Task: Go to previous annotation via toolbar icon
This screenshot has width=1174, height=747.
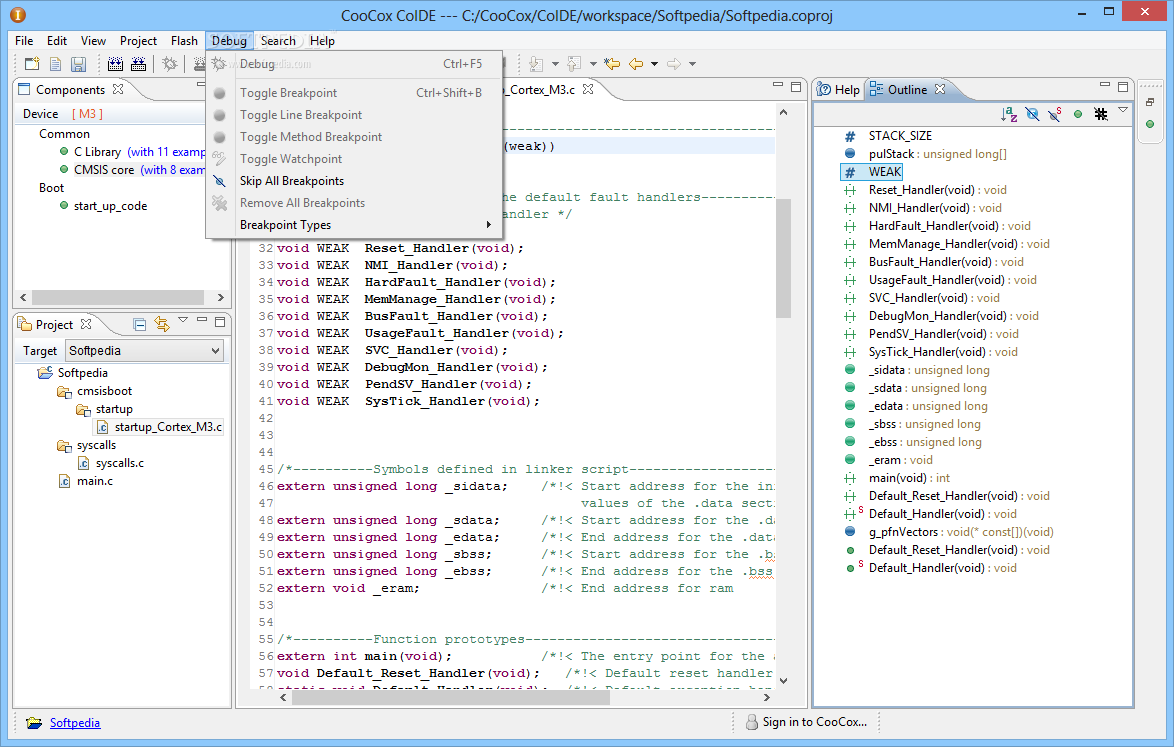Action: 574,64
